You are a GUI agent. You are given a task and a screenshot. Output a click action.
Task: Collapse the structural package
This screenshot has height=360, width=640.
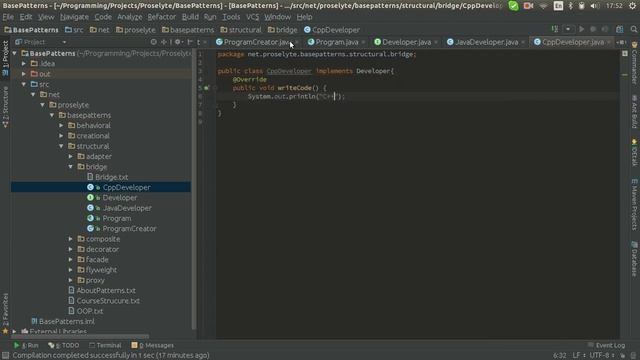62,146
